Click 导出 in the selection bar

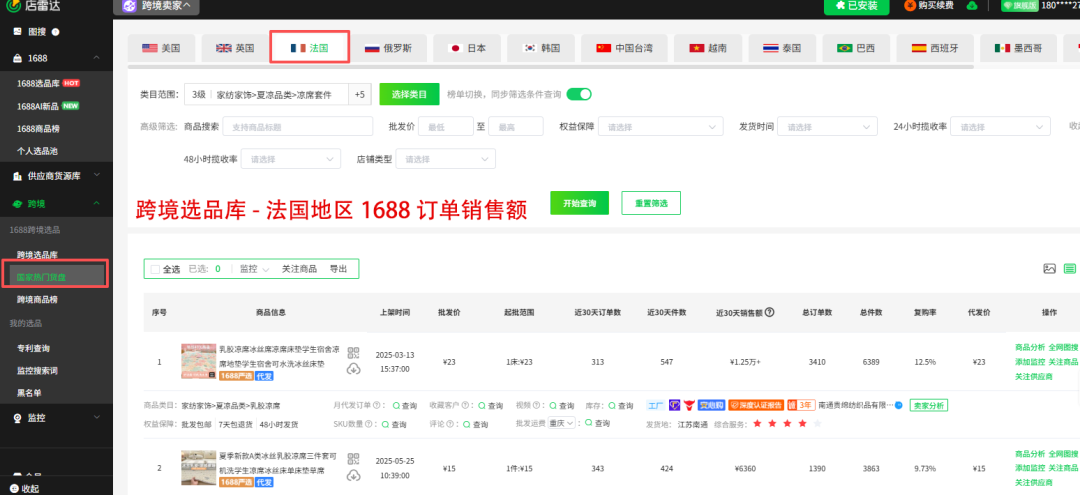coord(338,269)
